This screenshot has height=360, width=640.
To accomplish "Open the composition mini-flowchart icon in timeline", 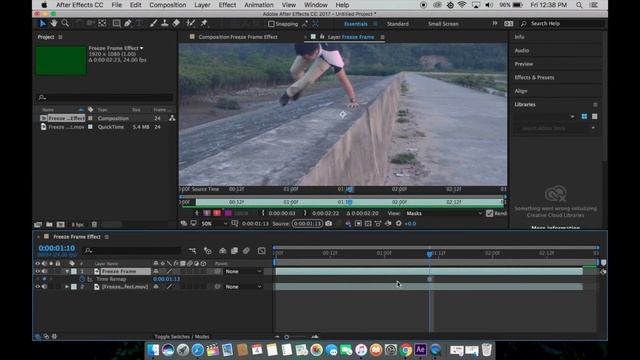I will pos(192,251).
